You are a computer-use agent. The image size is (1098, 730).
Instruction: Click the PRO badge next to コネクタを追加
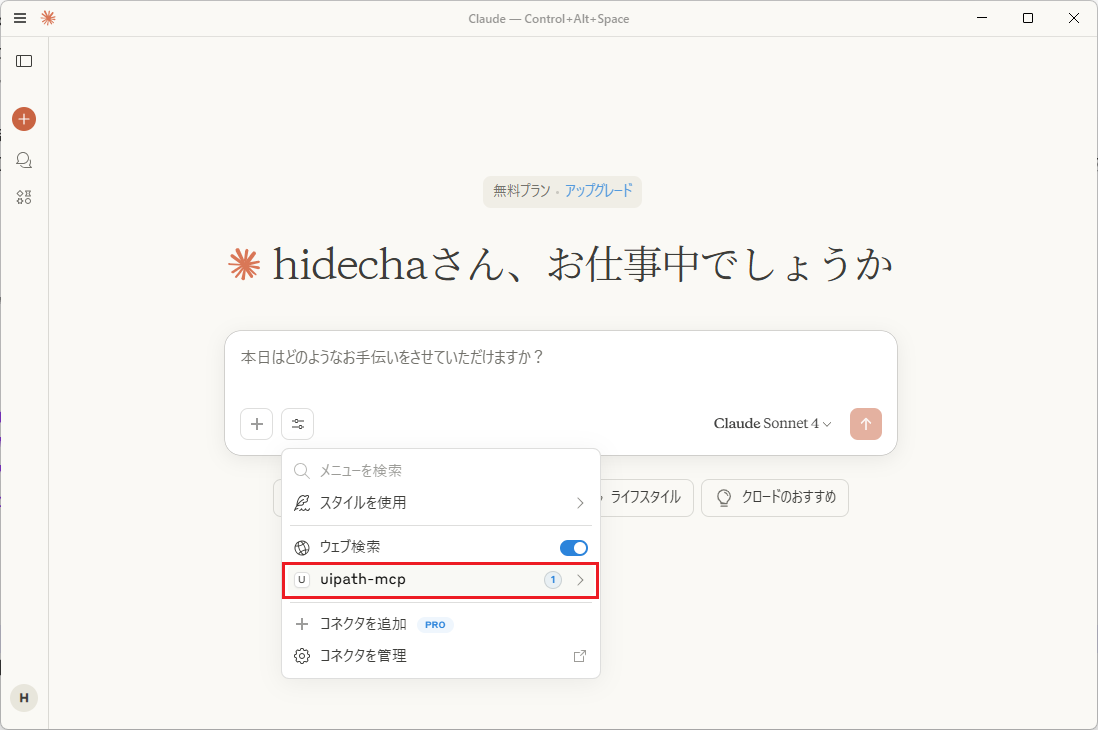435,625
